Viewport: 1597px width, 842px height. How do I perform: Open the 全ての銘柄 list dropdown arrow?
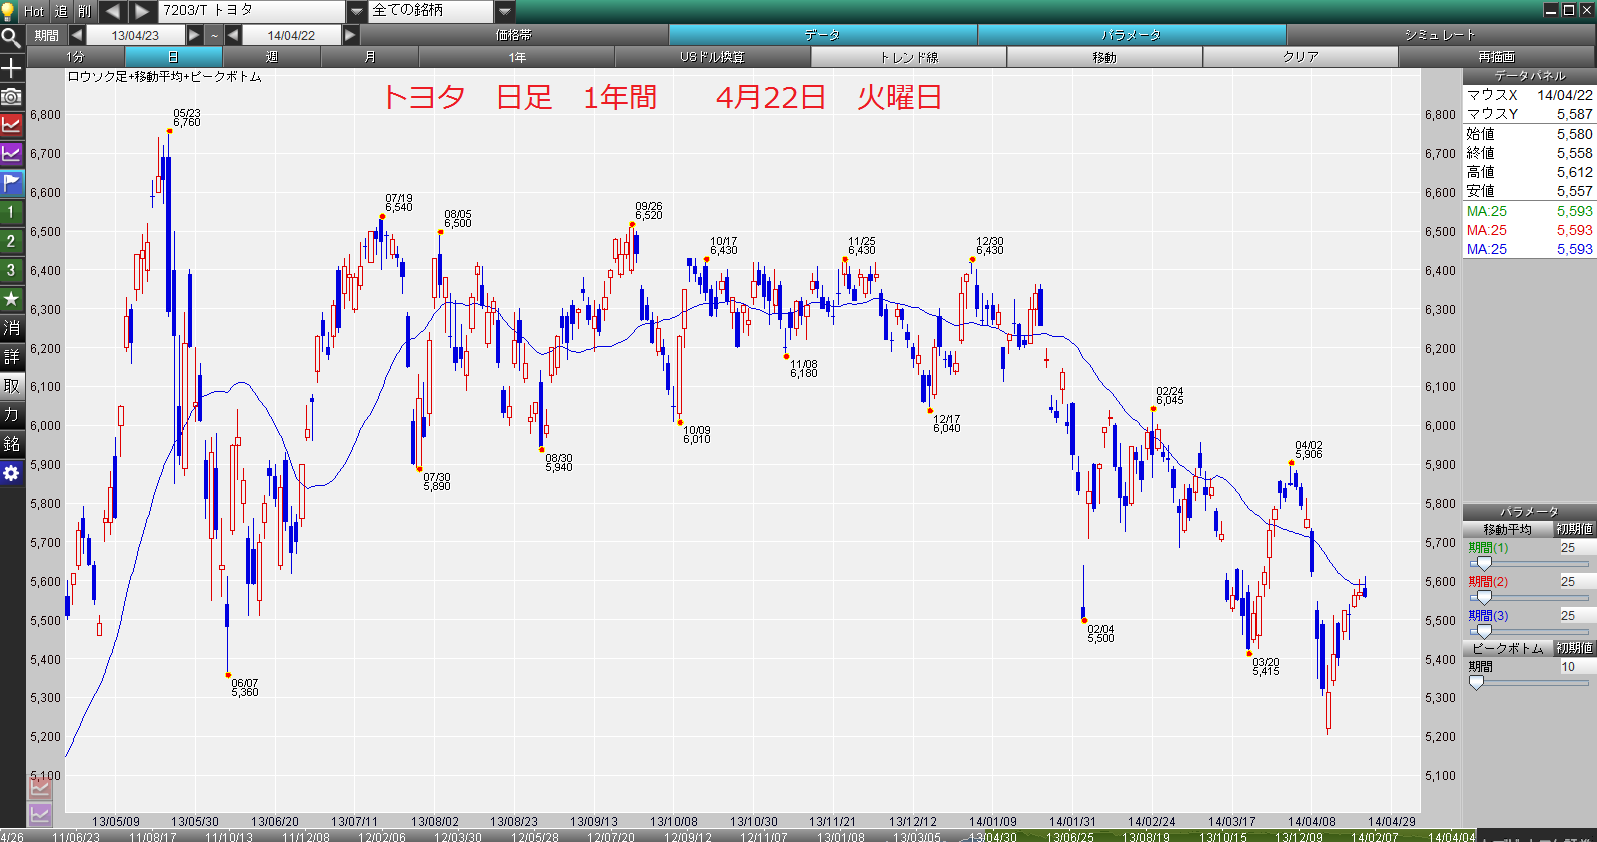(505, 11)
